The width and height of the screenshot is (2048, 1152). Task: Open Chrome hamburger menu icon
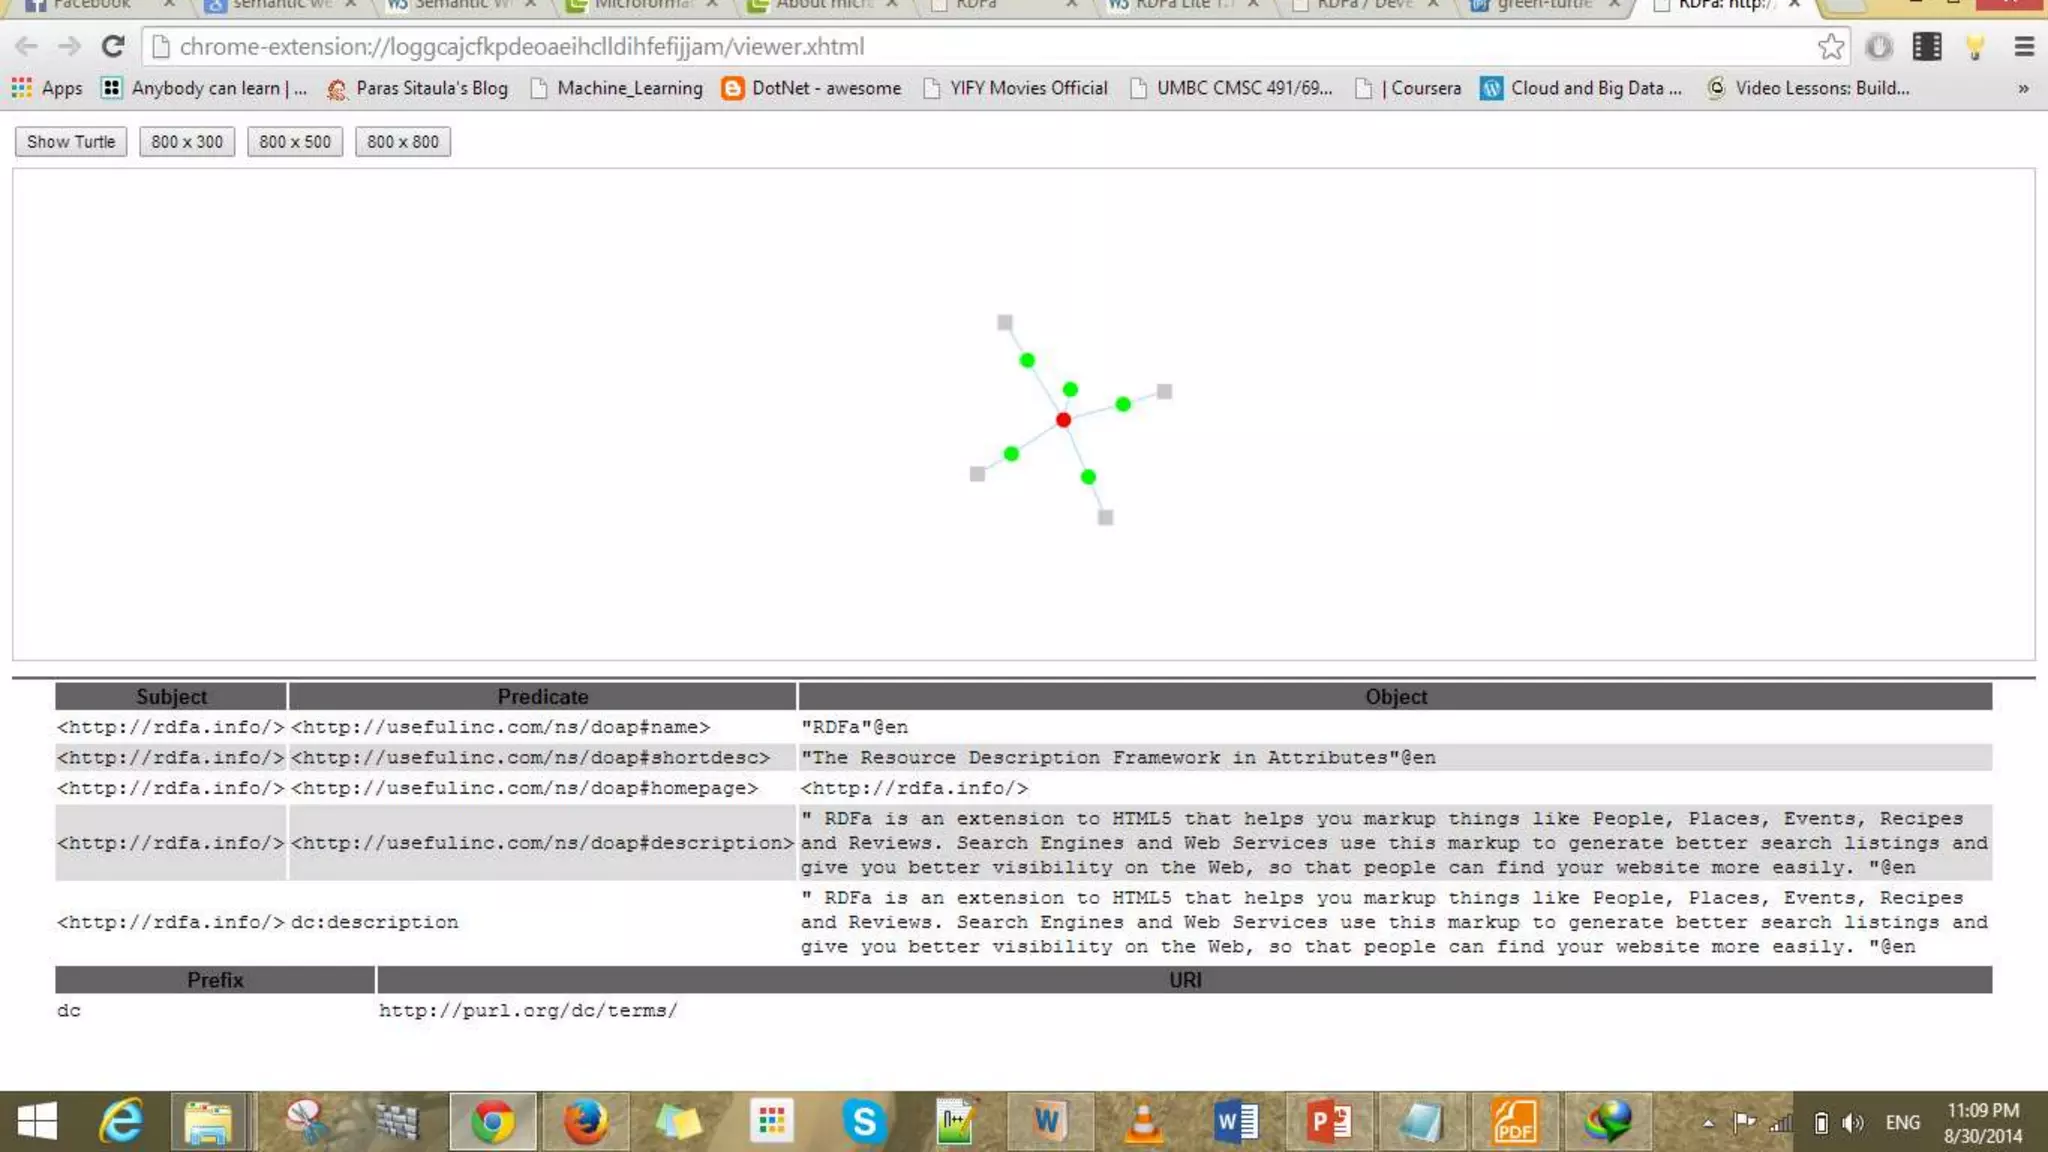(x=2024, y=47)
